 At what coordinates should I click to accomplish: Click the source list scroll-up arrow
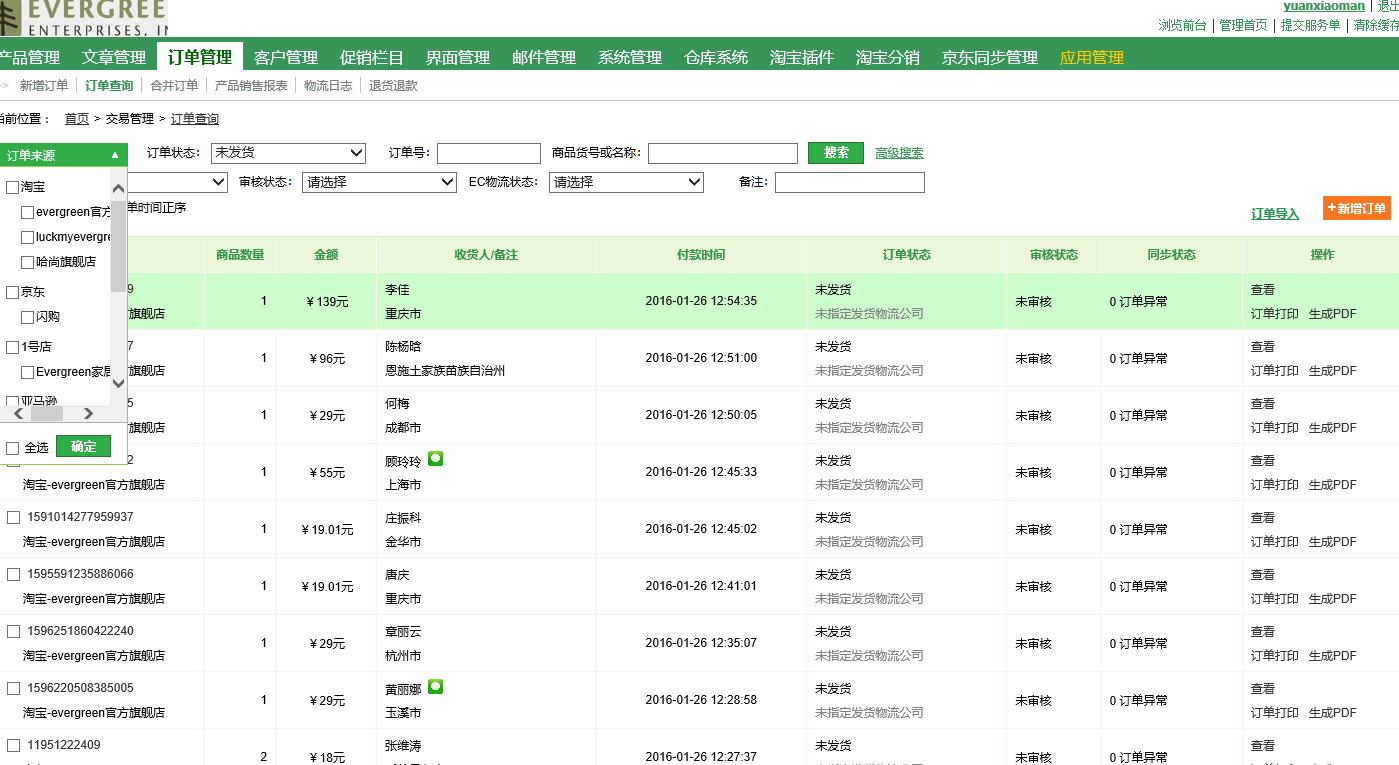[x=118, y=188]
